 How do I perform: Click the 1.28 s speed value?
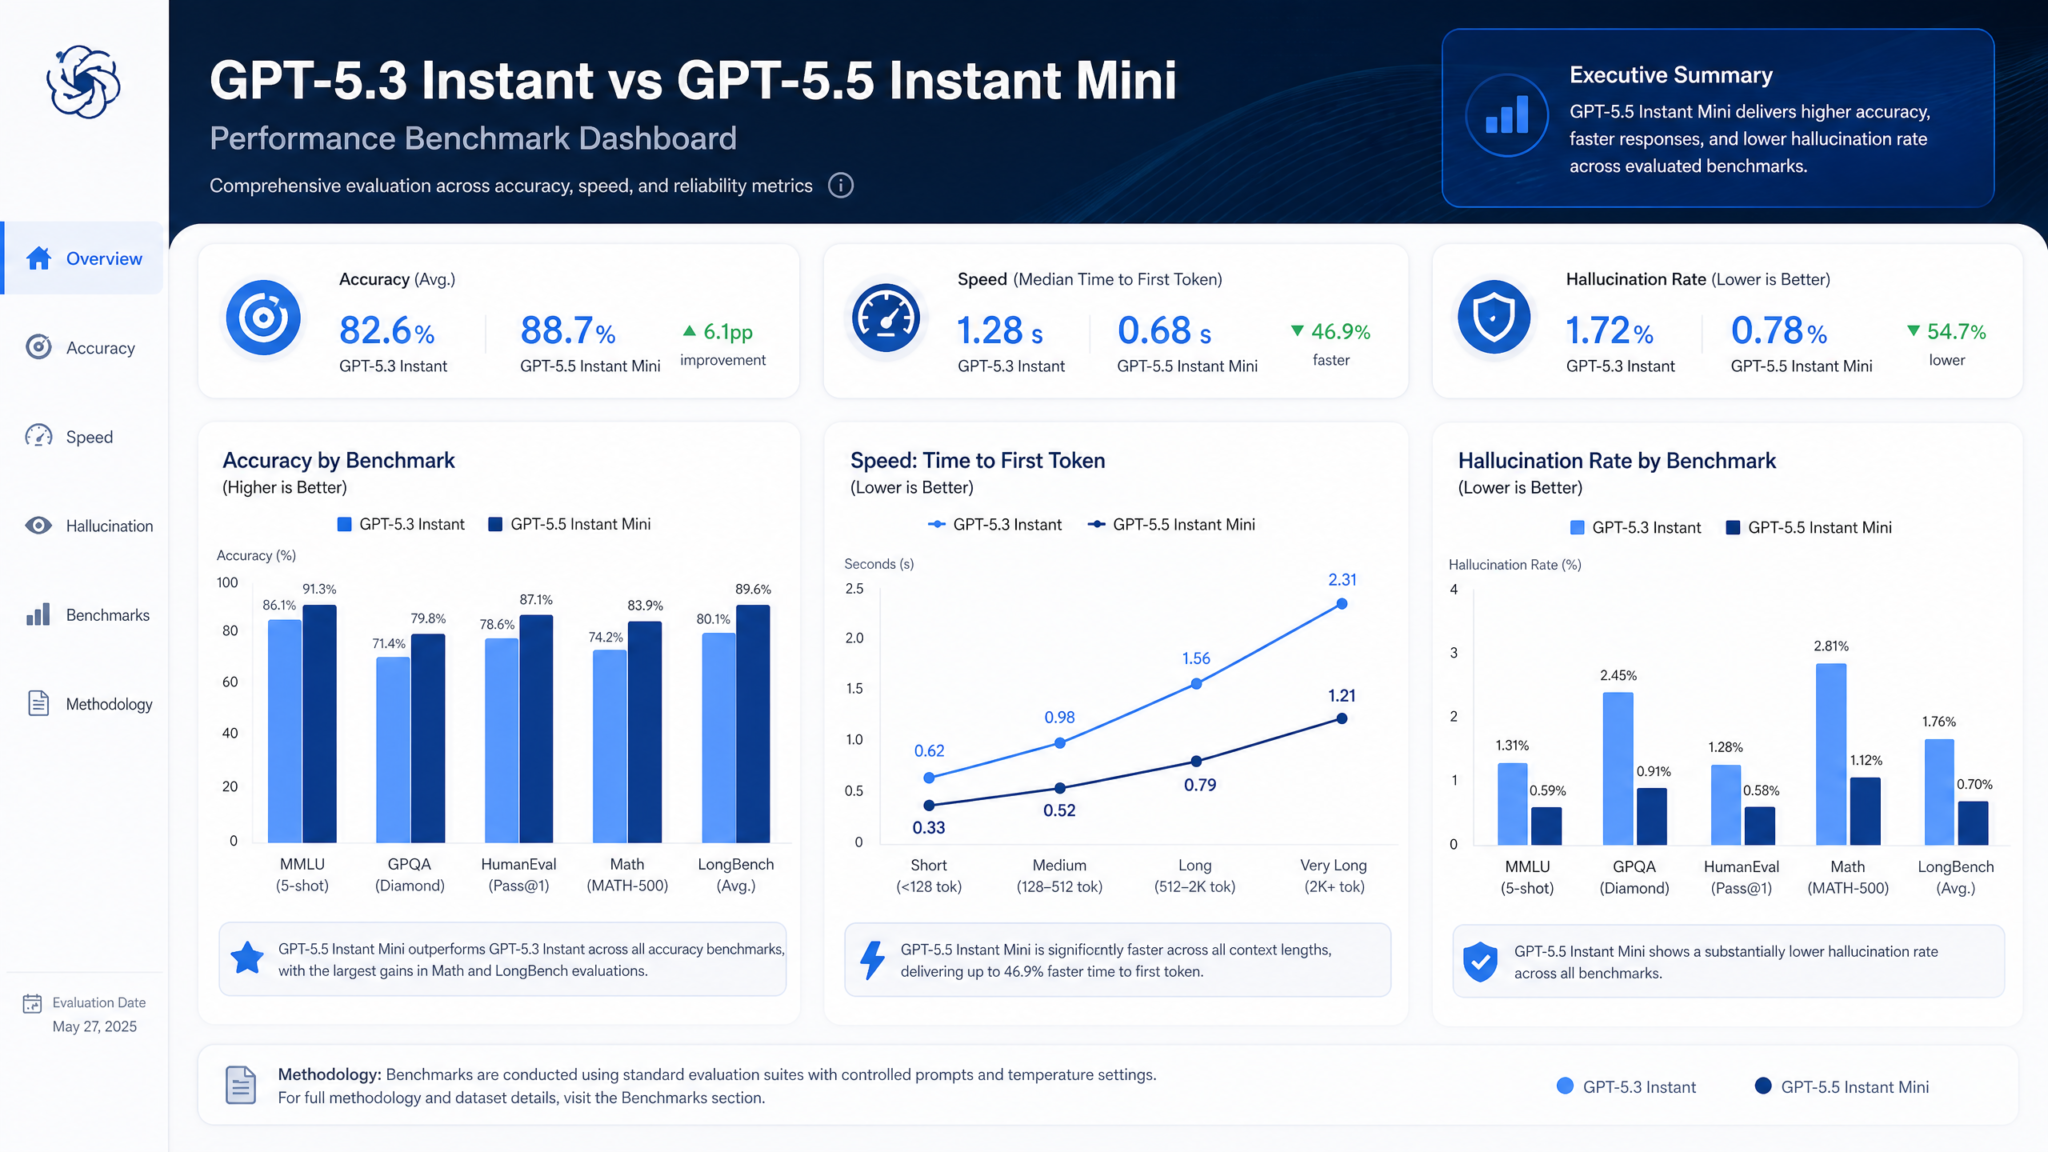click(x=1000, y=330)
